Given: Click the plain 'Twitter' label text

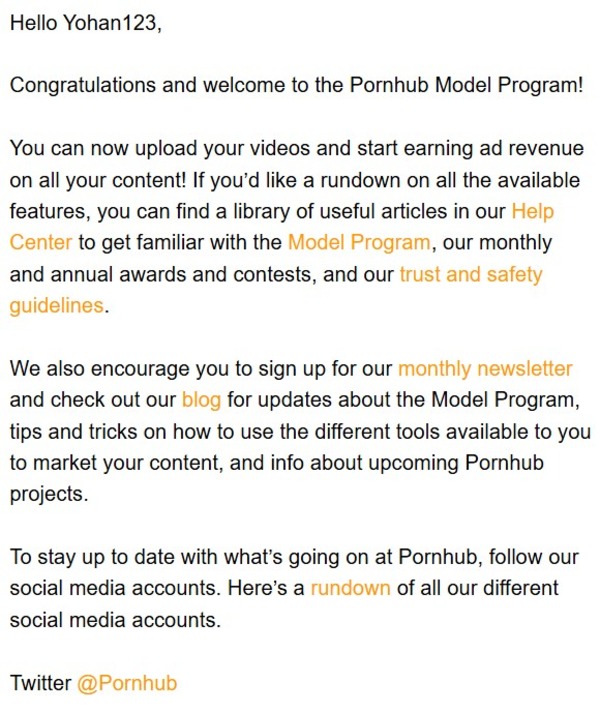Looking at the screenshot, I should (x=40, y=684).
